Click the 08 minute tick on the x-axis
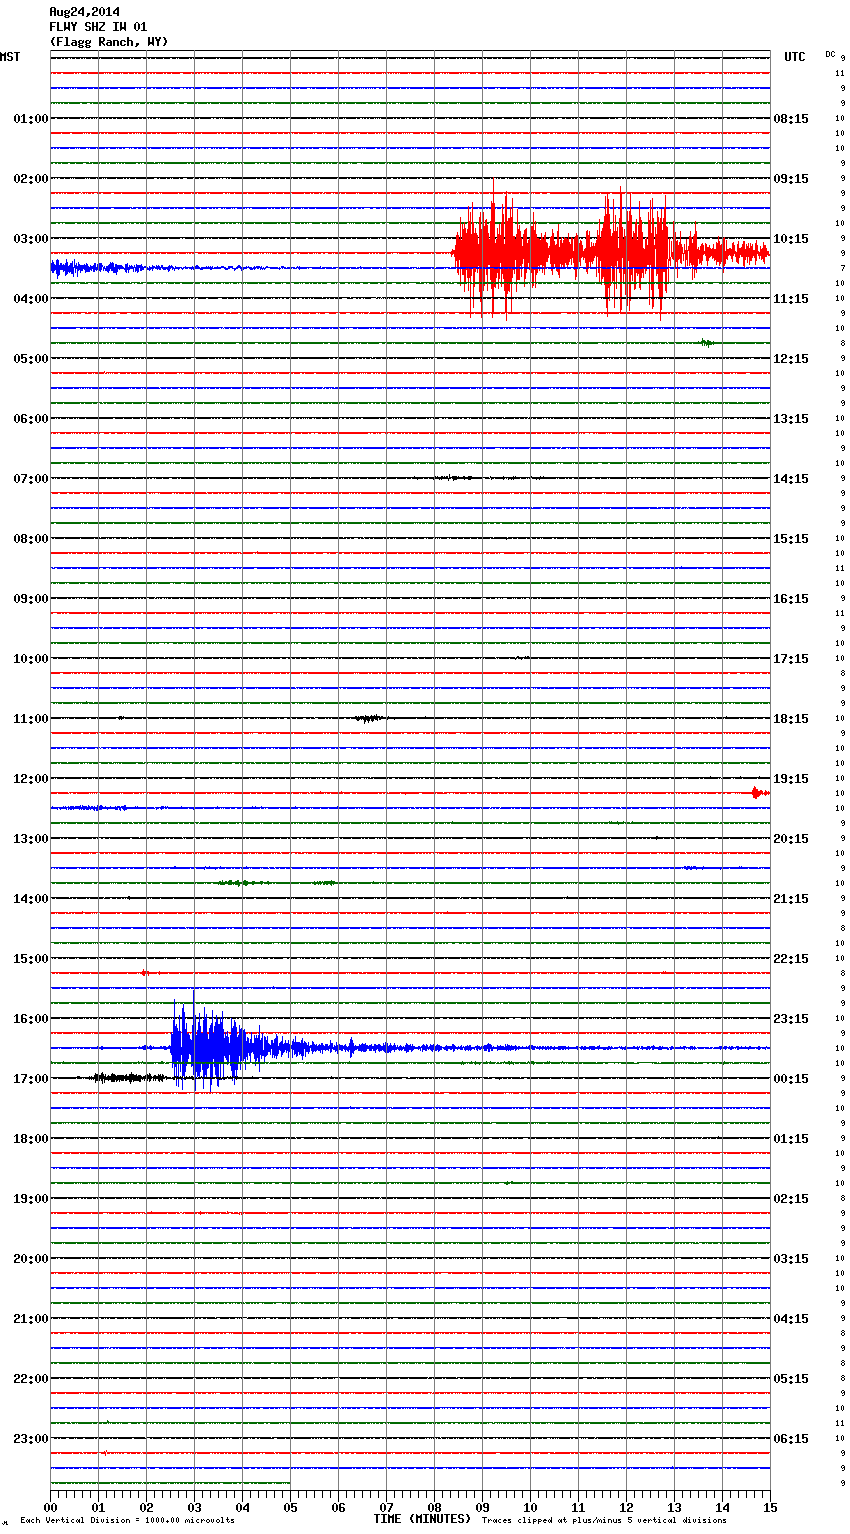850x1534 pixels. [434, 1507]
